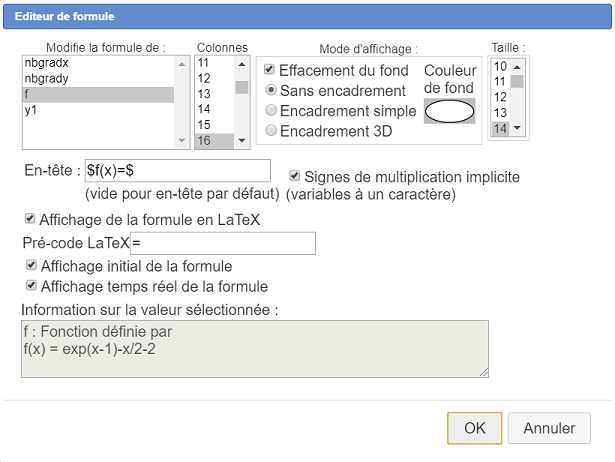Uncheck Effacement du fond
This screenshot has width=615, height=462.
coord(269,69)
